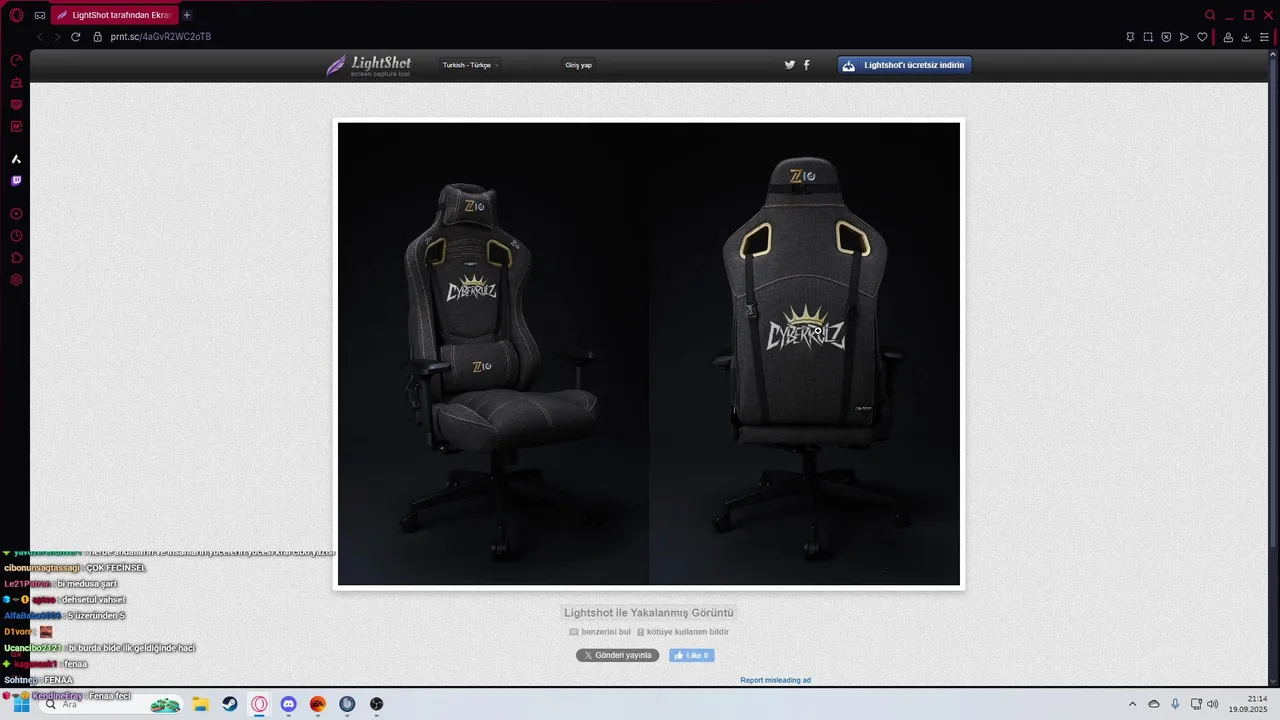The image size is (1280, 720).
Task: Open the ad blocker shield icon
Action: coord(1166,37)
